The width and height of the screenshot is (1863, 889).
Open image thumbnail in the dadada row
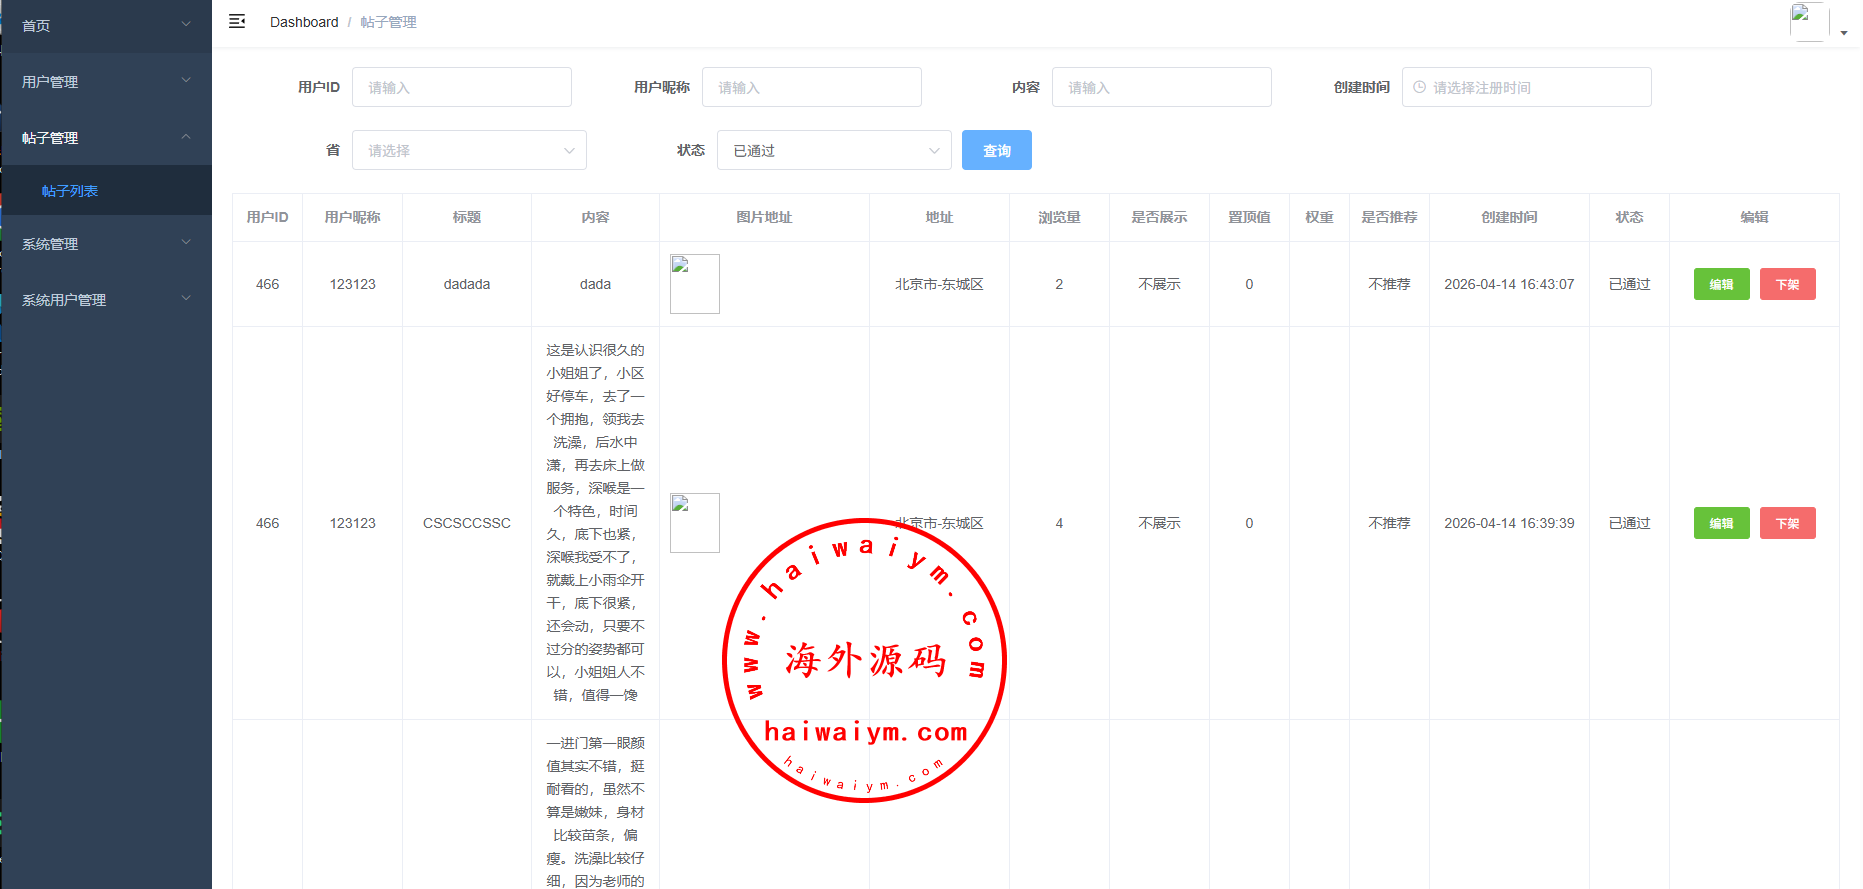click(694, 284)
